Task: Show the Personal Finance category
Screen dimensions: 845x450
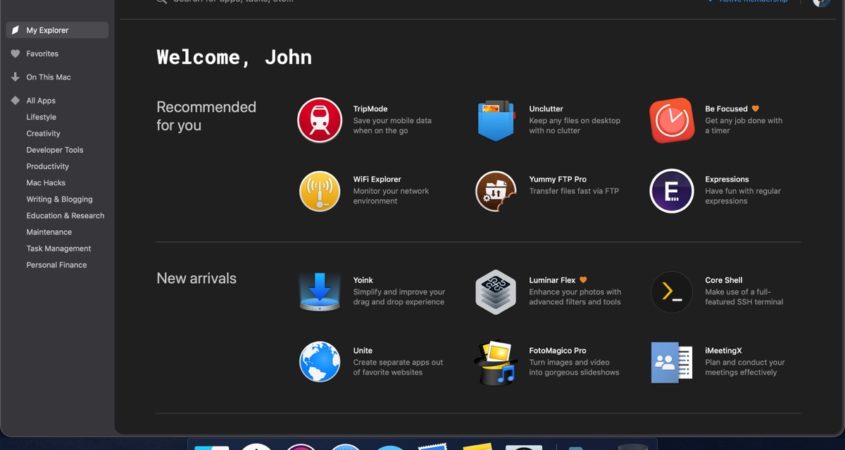Action: point(56,265)
